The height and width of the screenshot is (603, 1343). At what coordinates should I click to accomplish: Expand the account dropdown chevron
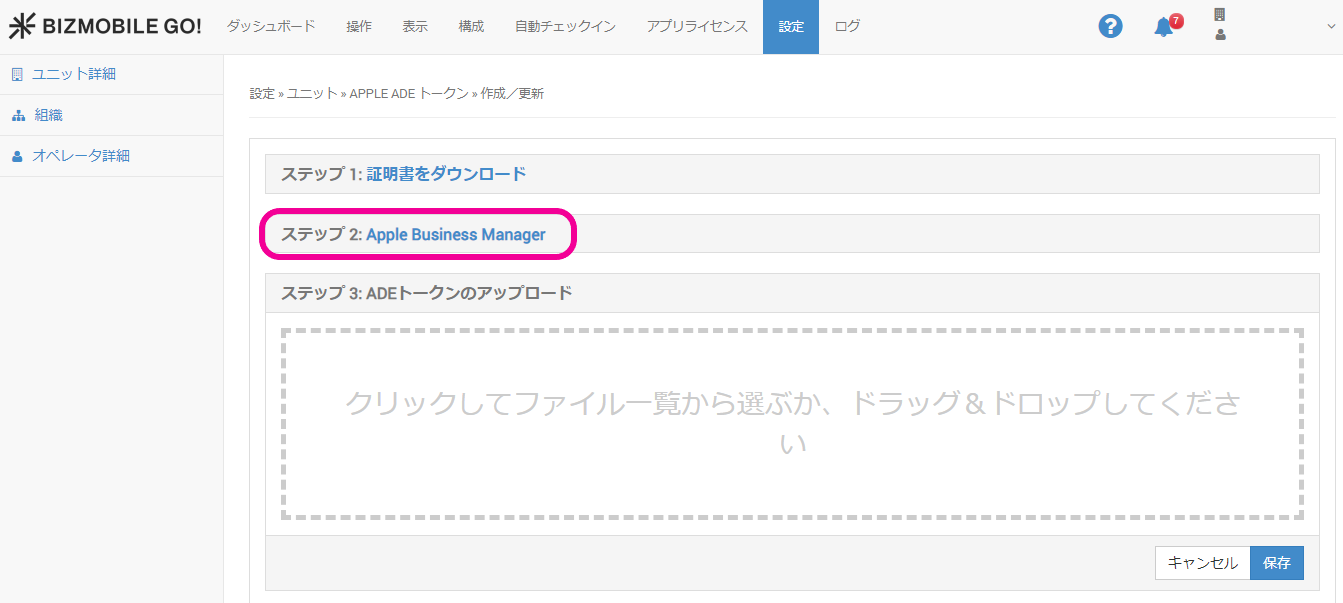coord(1330,27)
